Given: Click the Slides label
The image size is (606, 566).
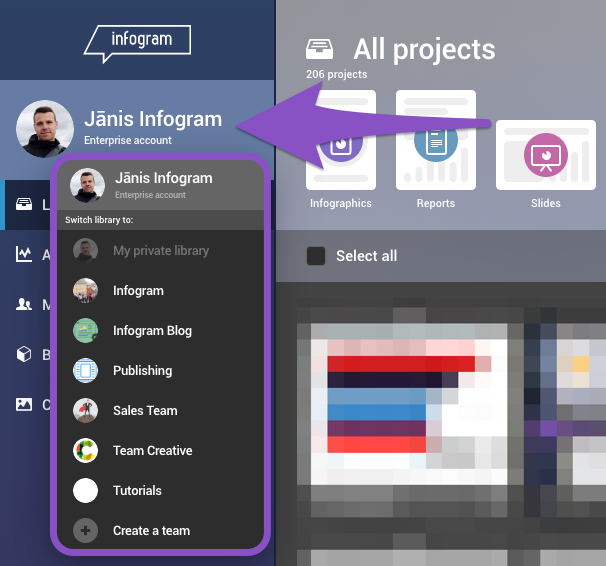Looking at the screenshot, I should (546, 203).
